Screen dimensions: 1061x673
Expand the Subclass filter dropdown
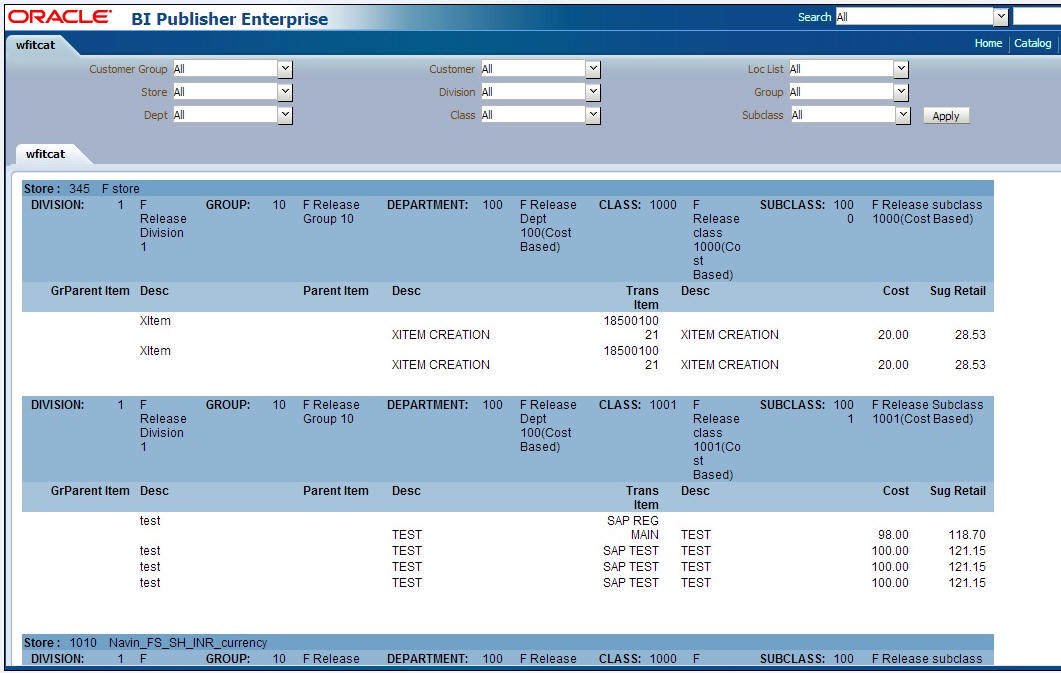coord(903,116)
